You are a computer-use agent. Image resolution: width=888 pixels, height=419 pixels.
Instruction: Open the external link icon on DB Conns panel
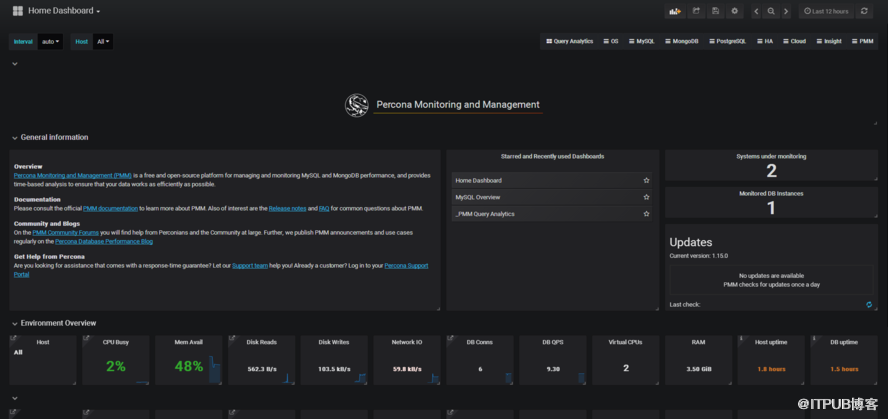pos(451,339)
